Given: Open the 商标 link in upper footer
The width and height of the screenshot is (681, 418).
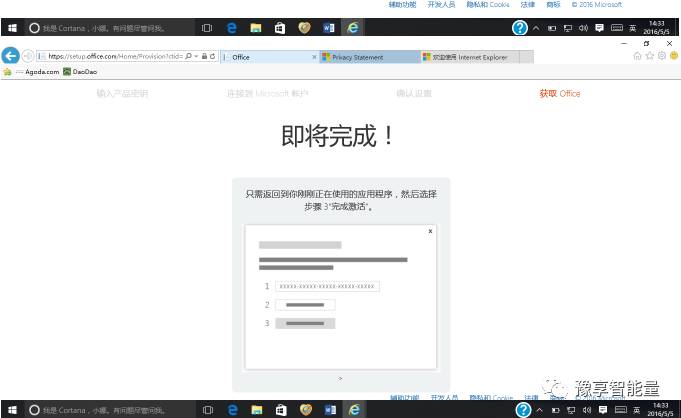Looking at the screenshot, I should pyautogui.click(x=553, y=5).
